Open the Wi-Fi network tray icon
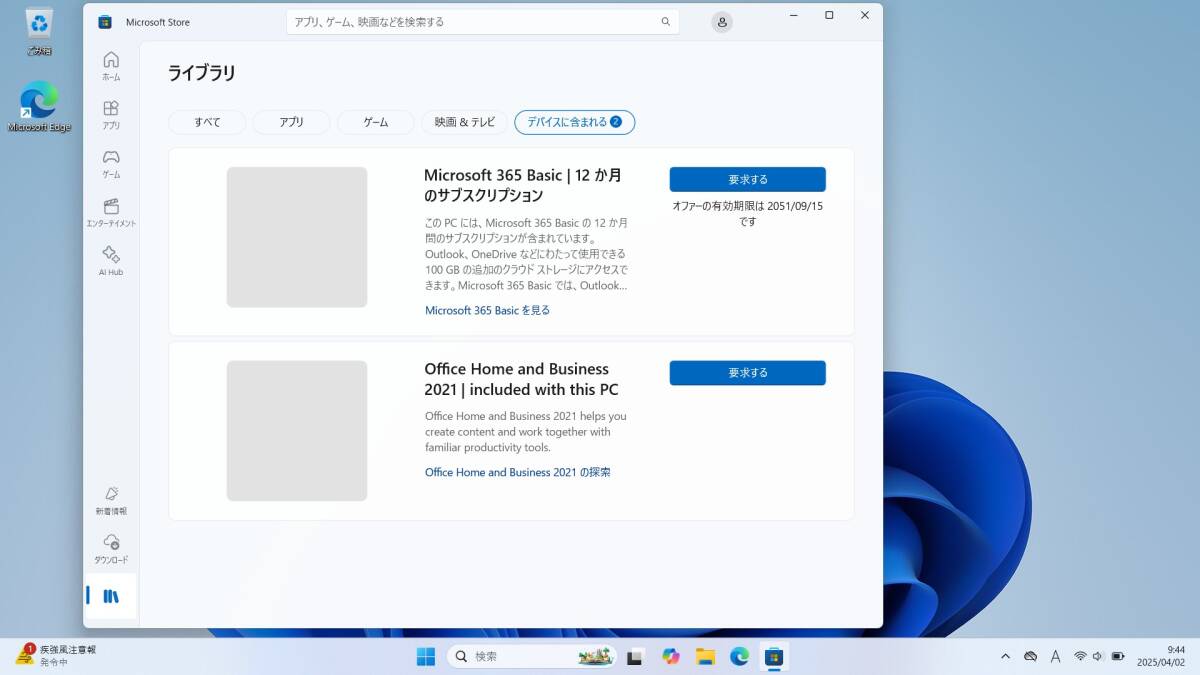Image resolution: width=1200 pixels, height=675 pixels. coord(1080,656)
